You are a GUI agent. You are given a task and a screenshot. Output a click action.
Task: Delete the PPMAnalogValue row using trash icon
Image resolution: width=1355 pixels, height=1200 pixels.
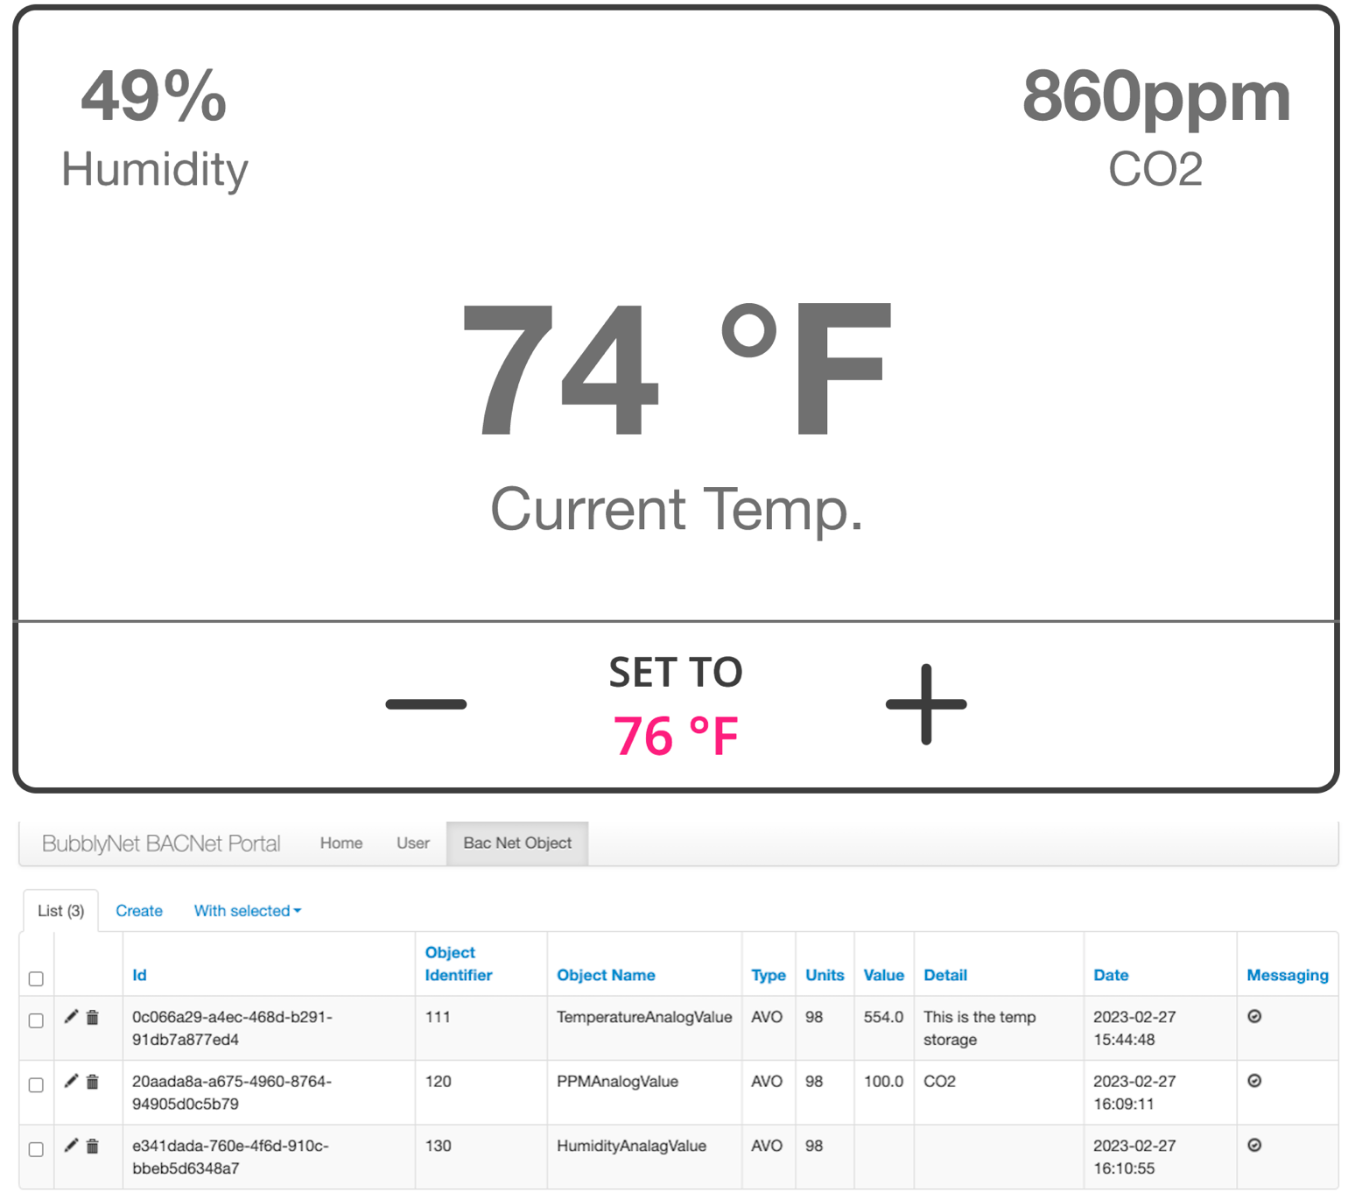[x=92, y=1081]
